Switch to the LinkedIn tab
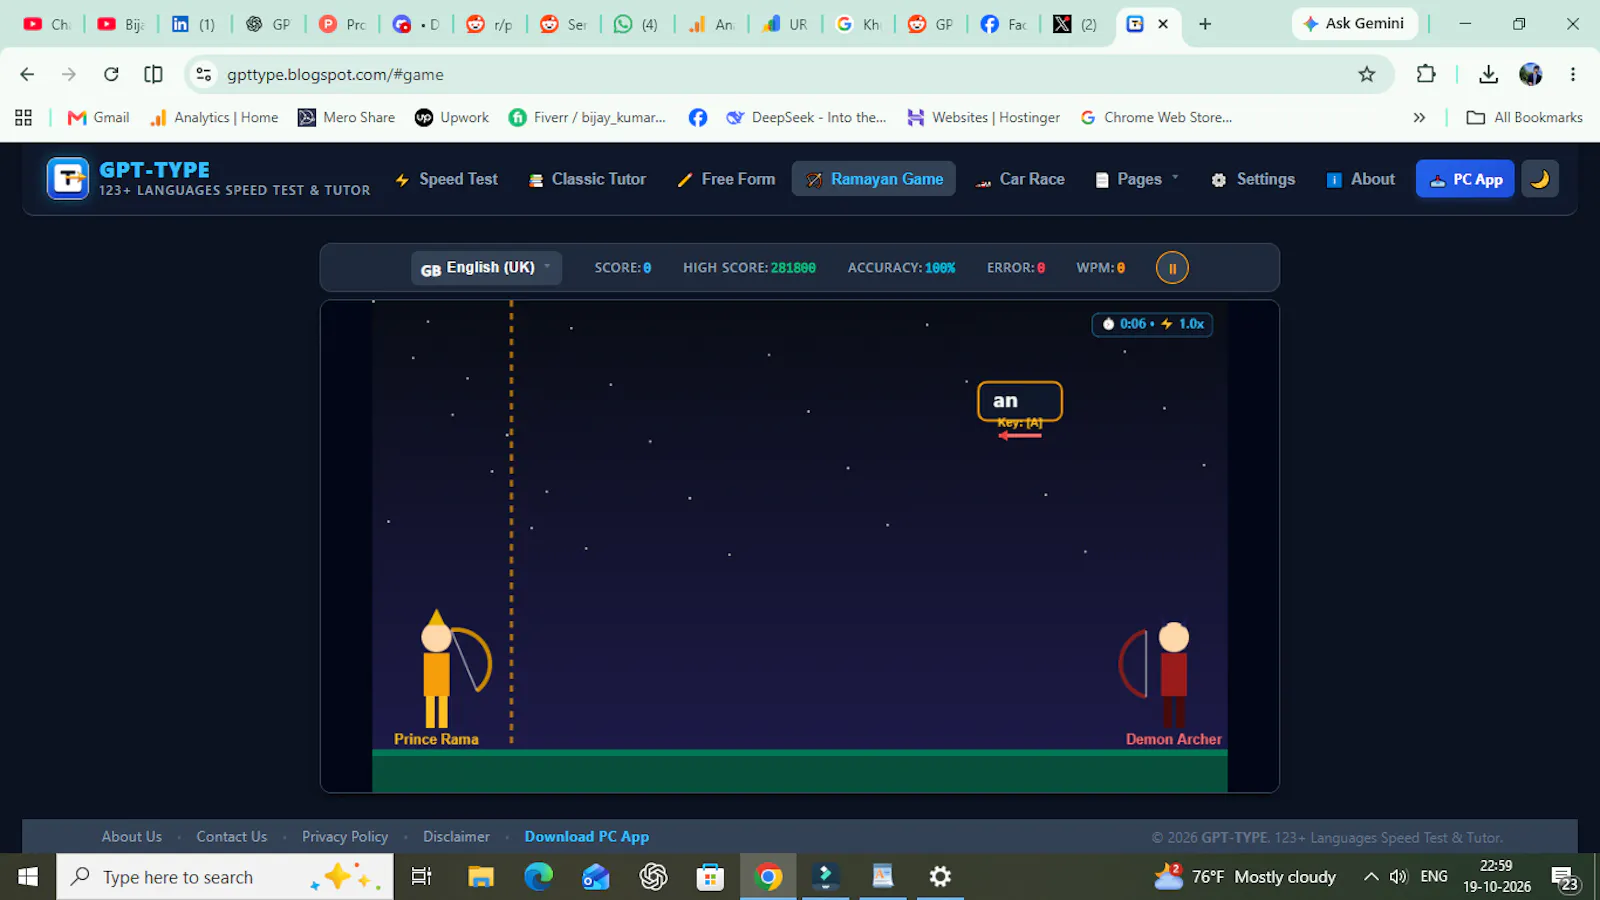The height and width of the screenshot is (900, 1600). click(194, 24)
